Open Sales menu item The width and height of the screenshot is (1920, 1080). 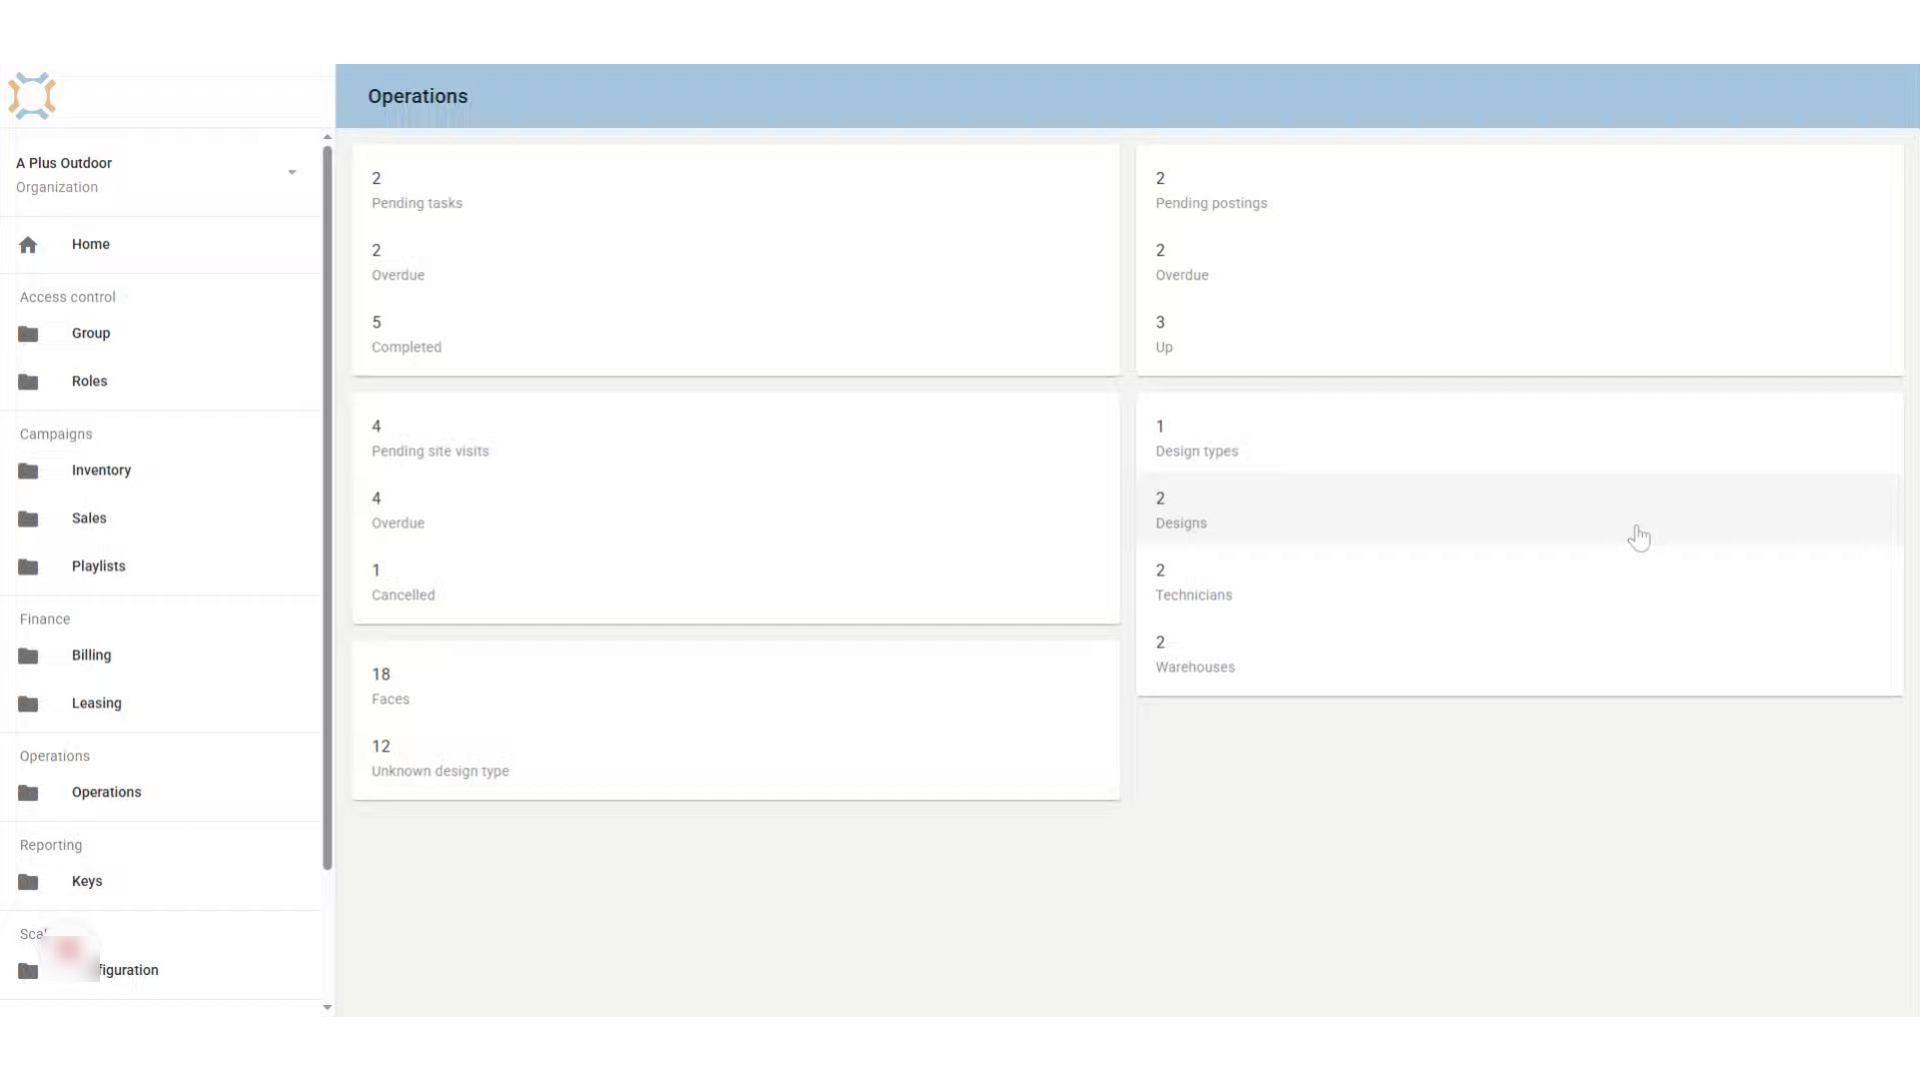160,519
